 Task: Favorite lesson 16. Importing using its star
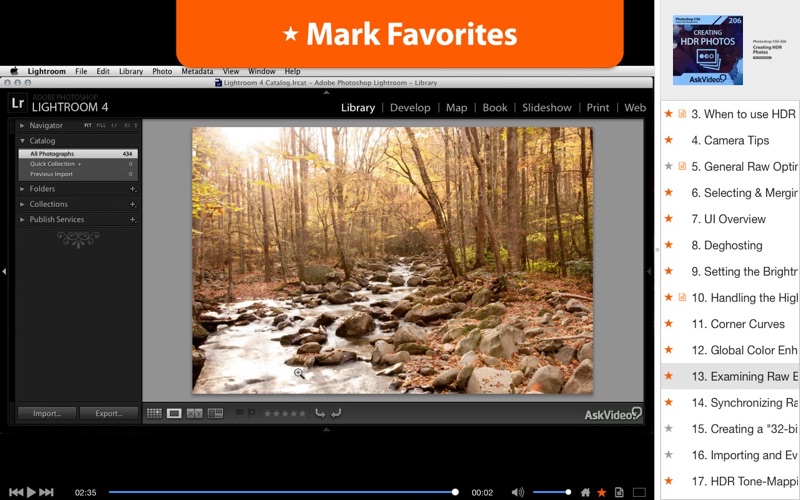tap(668, 455)
